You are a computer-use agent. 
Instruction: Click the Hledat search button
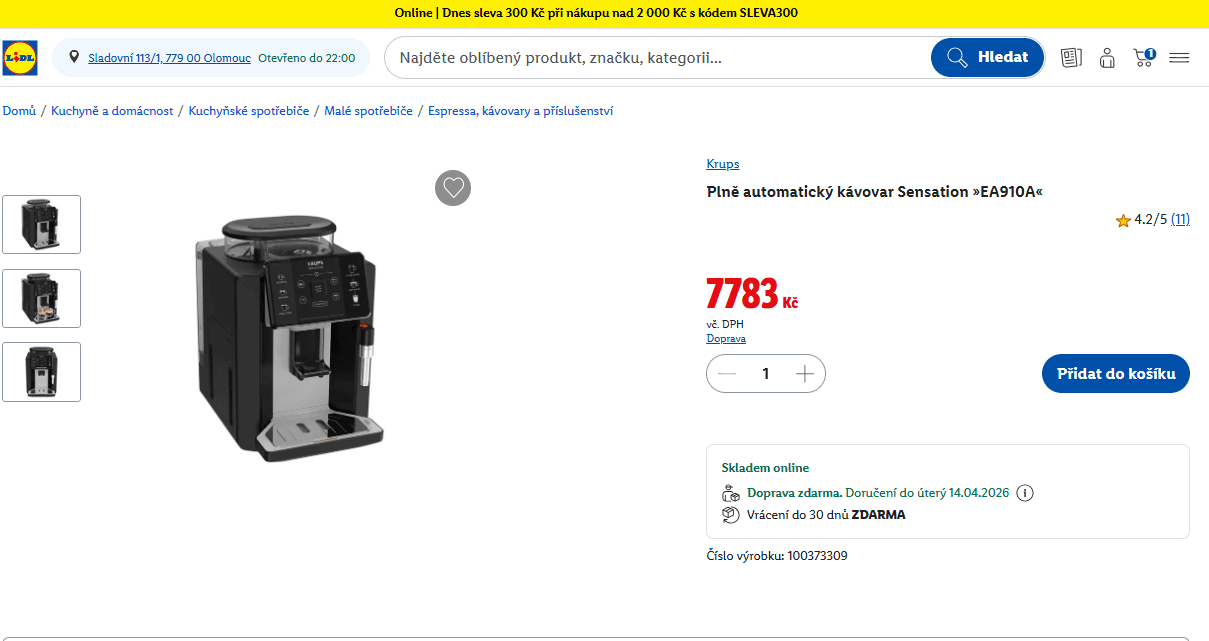click(x=987, y=57)
